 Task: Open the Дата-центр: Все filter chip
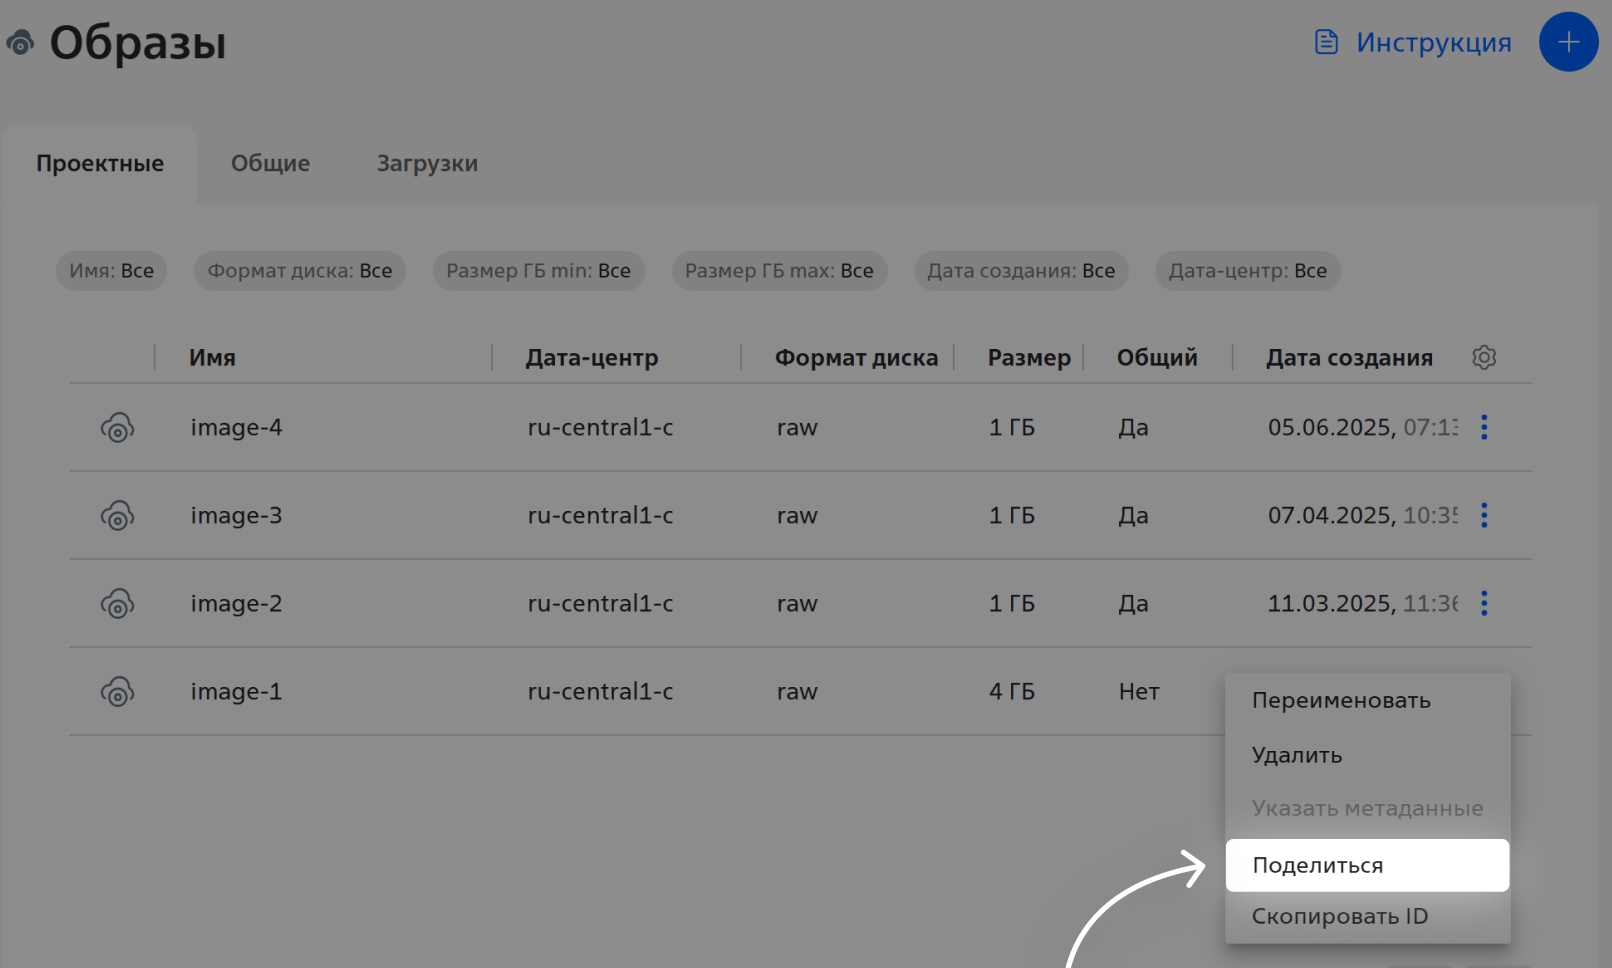[1247, 271]
